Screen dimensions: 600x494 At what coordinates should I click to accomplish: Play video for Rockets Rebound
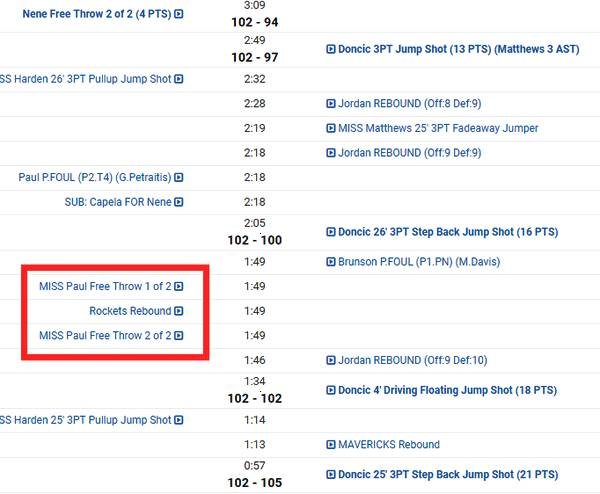click(179, 311)
